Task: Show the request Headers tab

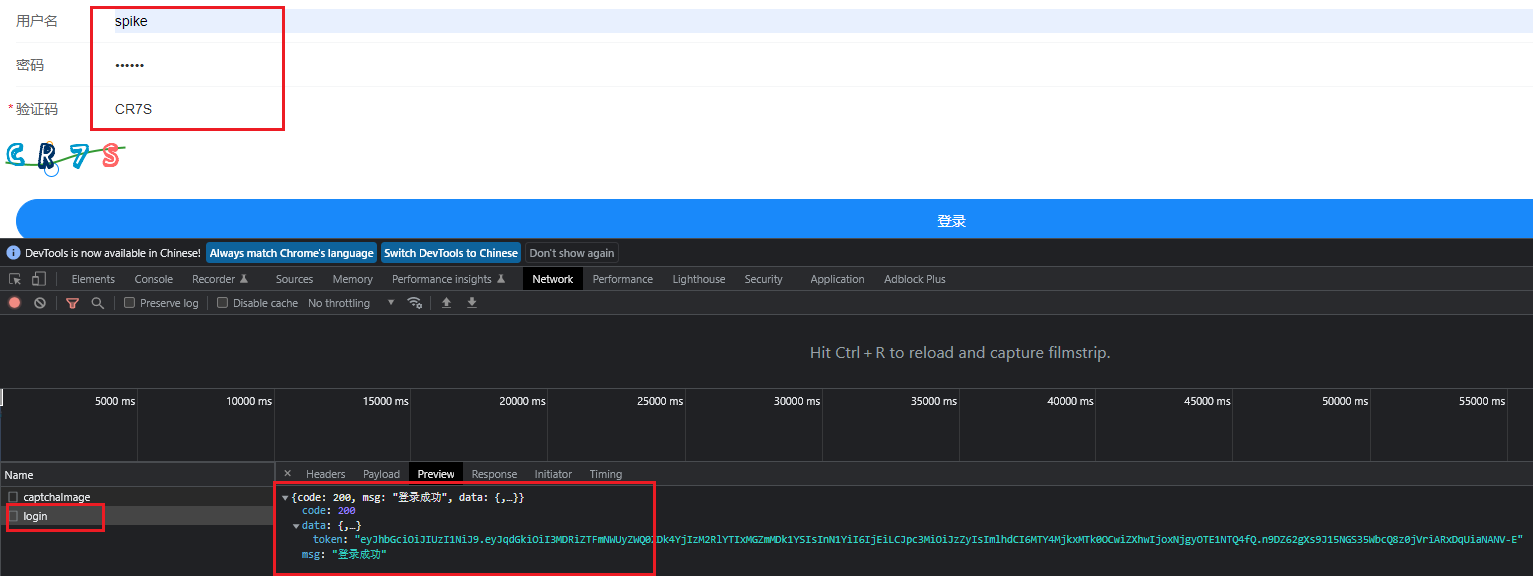Action: coord(326,474)
